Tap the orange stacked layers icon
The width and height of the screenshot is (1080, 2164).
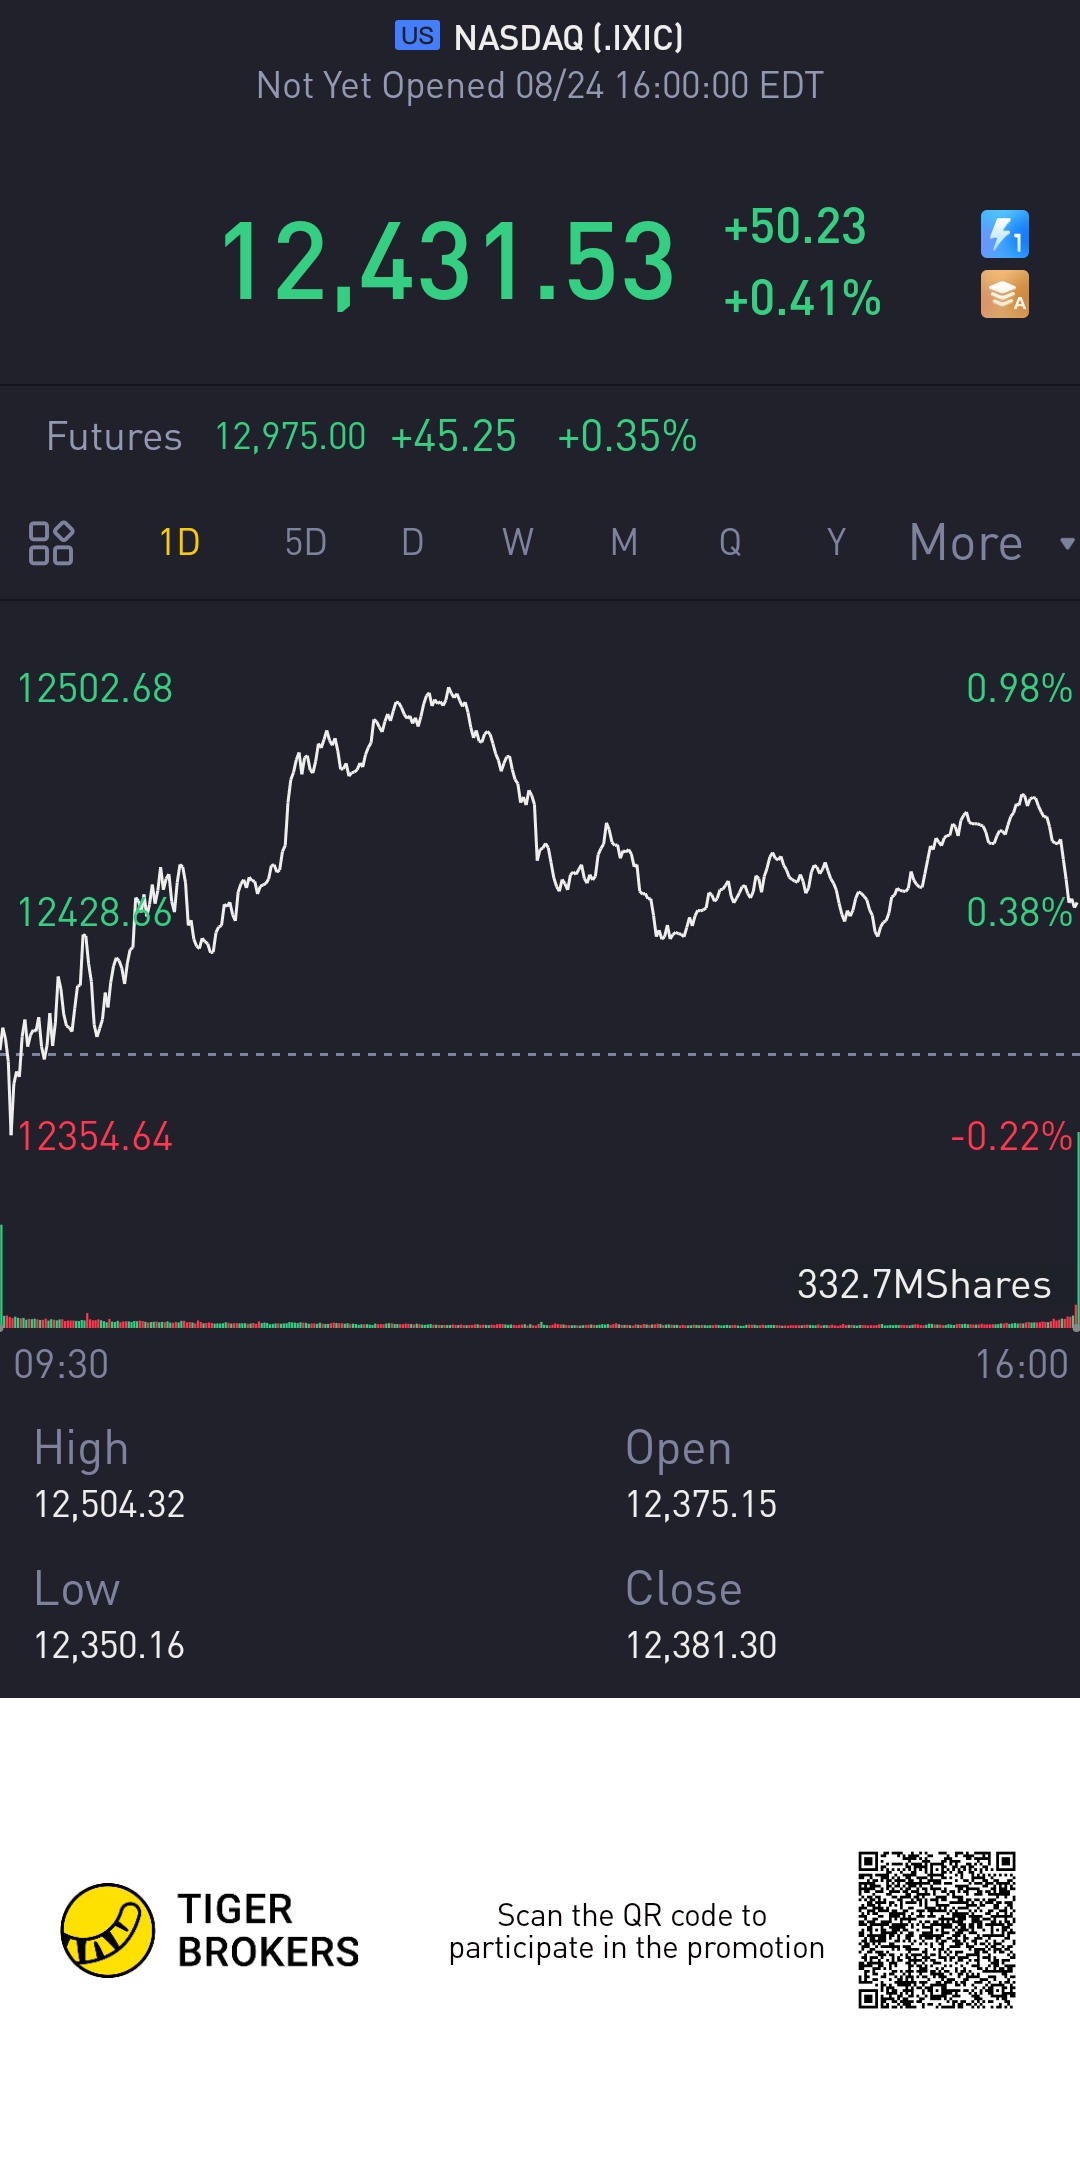click(x=1004, y=295)
